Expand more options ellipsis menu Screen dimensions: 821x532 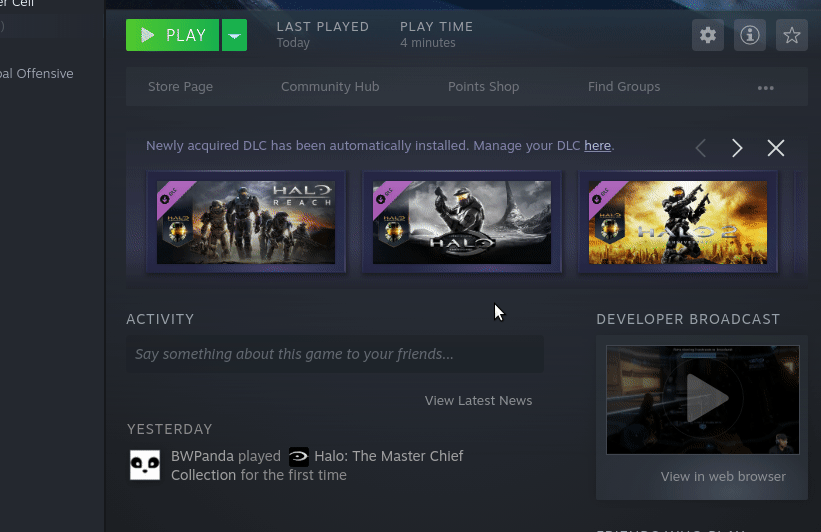(765, 88)
